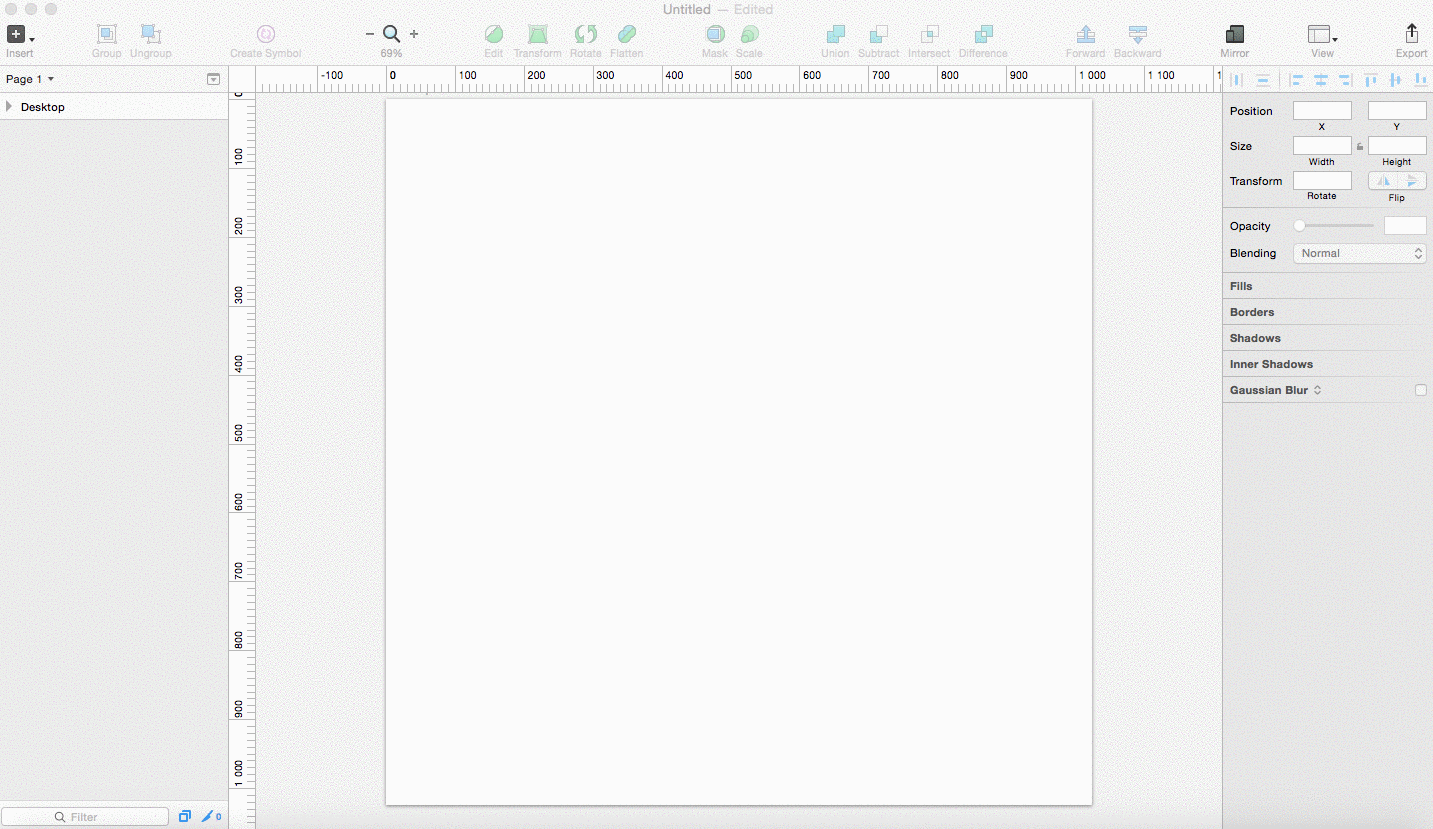The image size is (1433, 829).
Task: Click the Fills section header
Action: (1241, 286)
